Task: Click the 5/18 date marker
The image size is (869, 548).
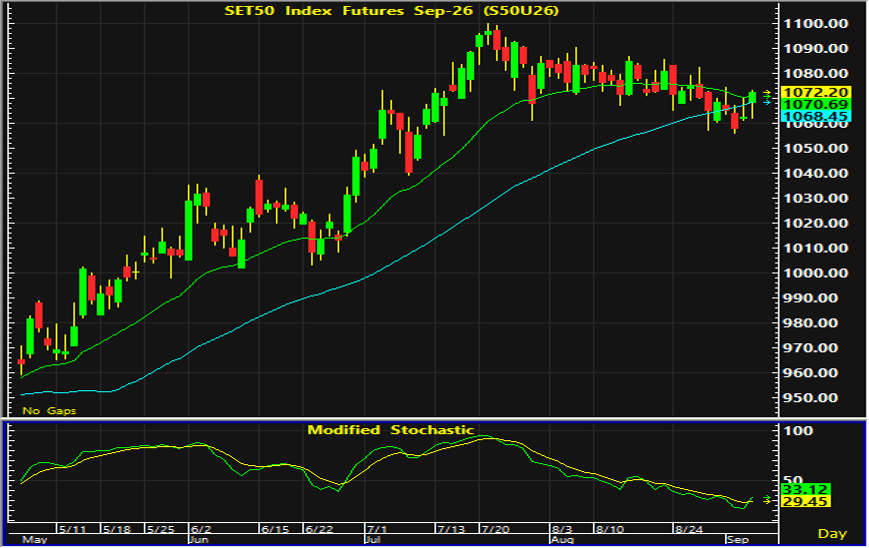Action: [117, 529]
